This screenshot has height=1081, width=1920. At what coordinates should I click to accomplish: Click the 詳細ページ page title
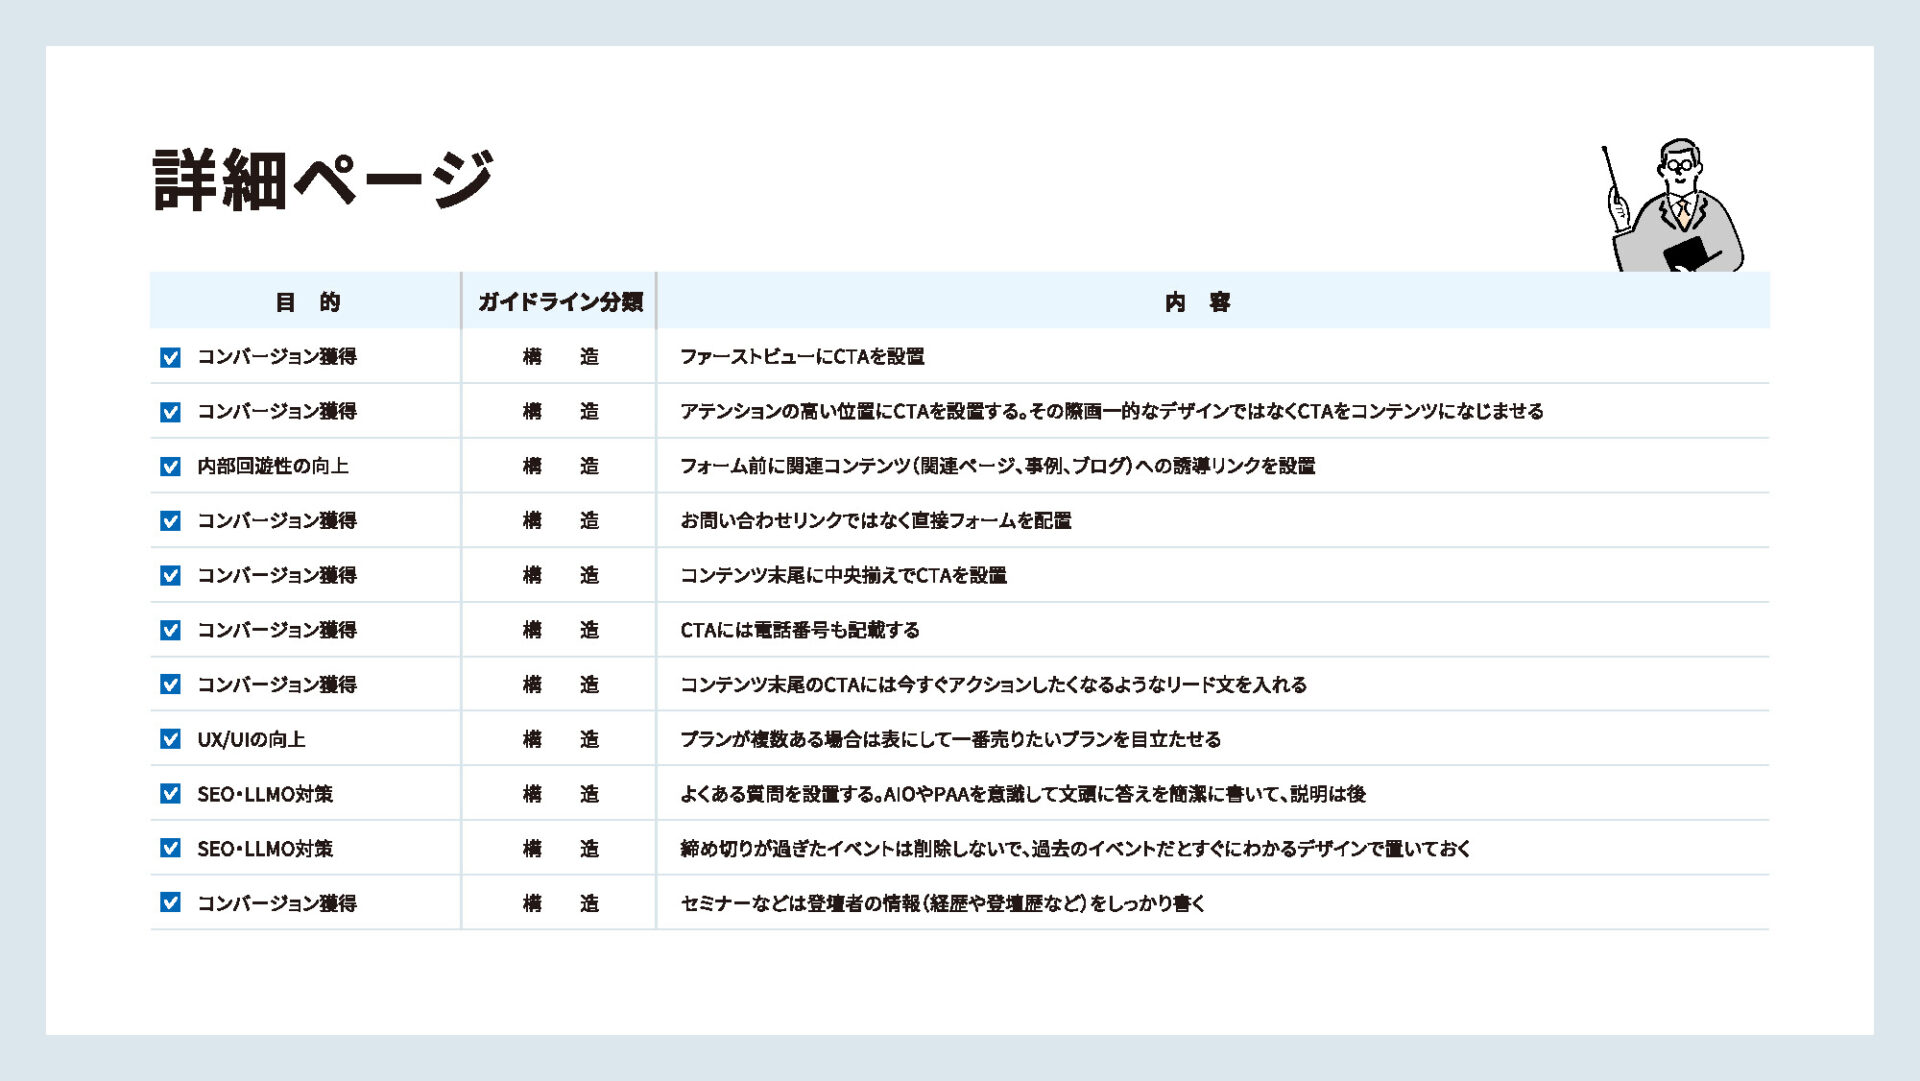[323, 181]
